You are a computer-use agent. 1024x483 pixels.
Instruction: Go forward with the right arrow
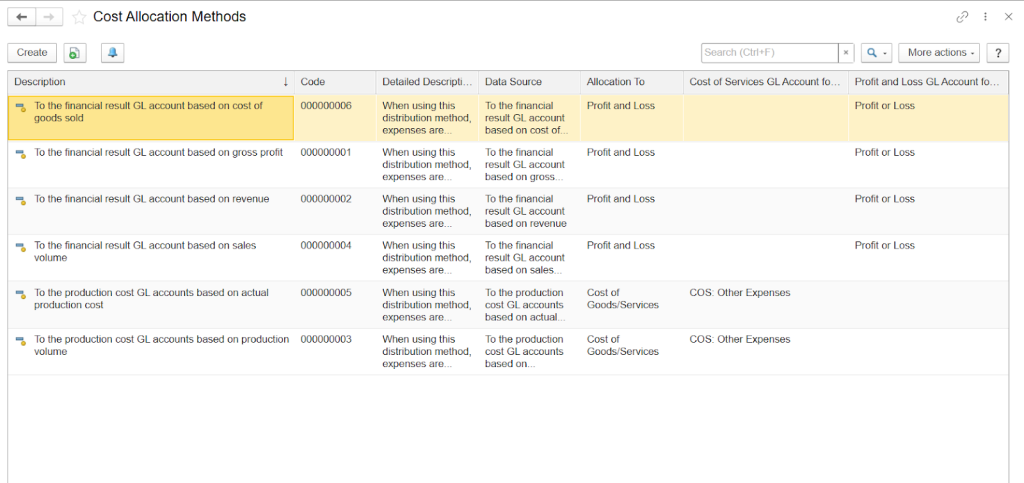49,17
